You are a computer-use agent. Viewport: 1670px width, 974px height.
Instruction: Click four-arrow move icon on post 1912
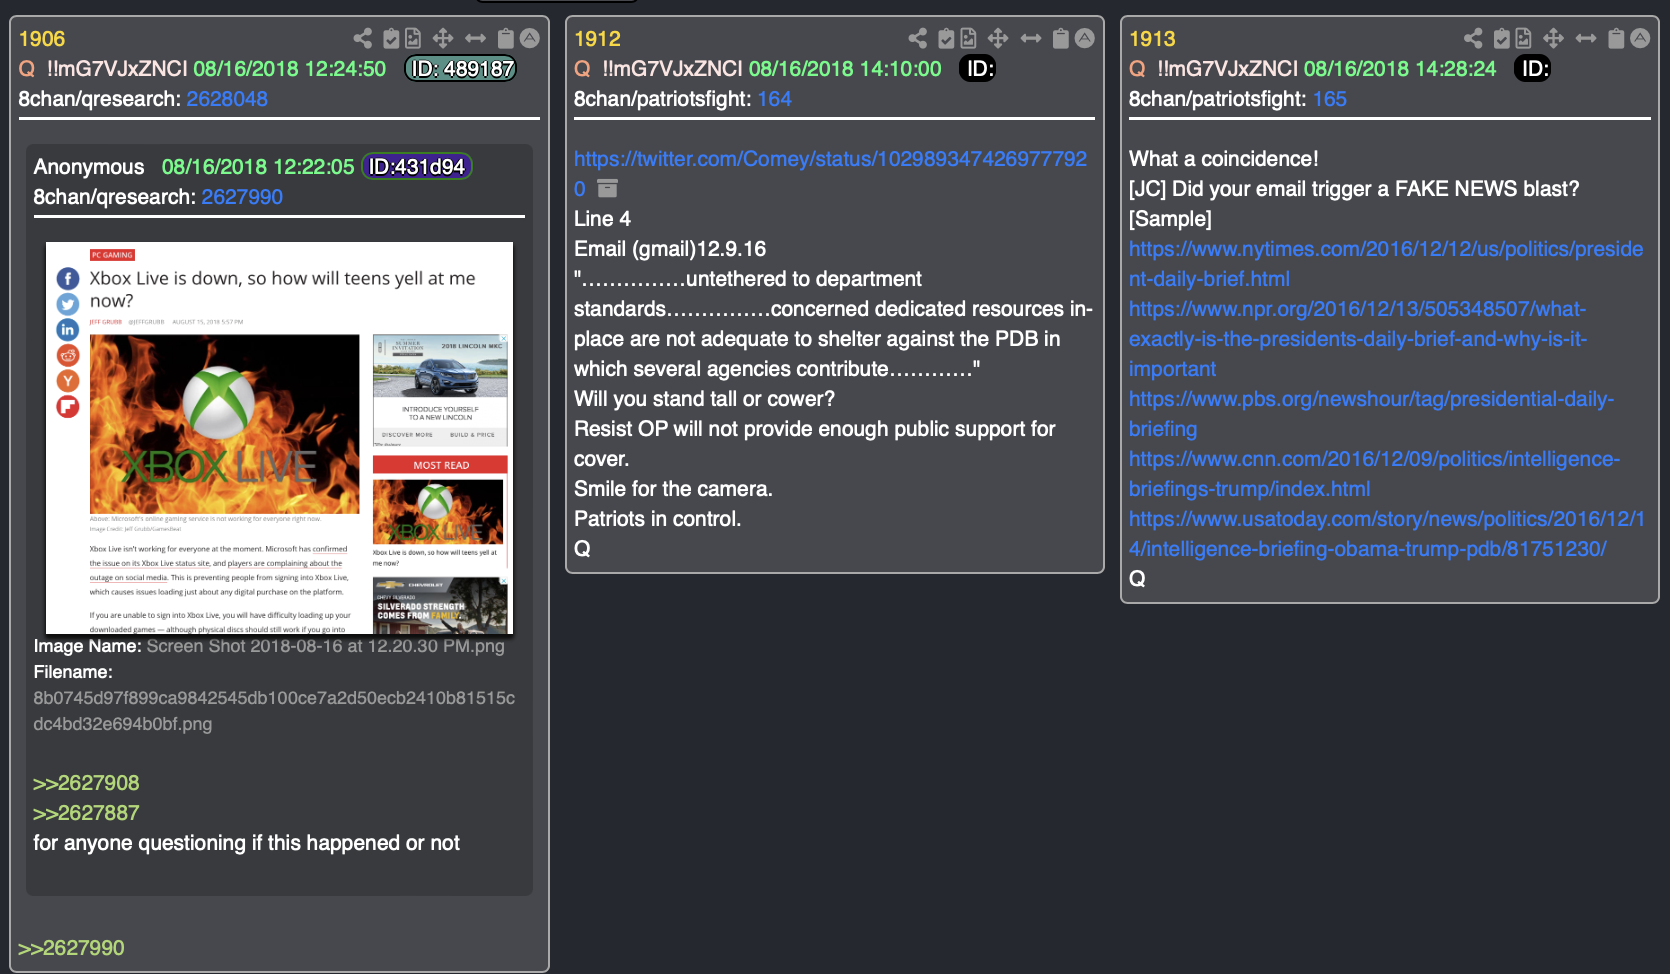[x=998, y=38]
